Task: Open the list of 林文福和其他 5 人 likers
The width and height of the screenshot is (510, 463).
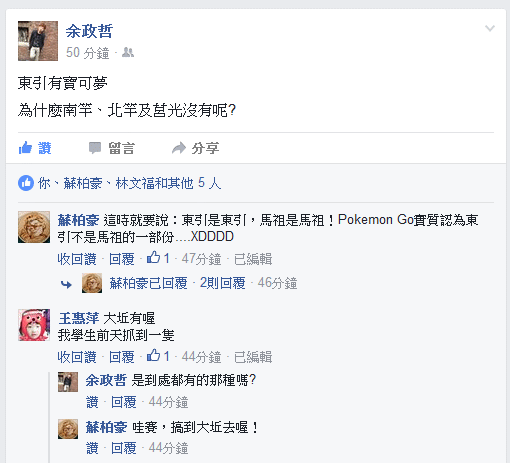Action: [x=168, y=183]
